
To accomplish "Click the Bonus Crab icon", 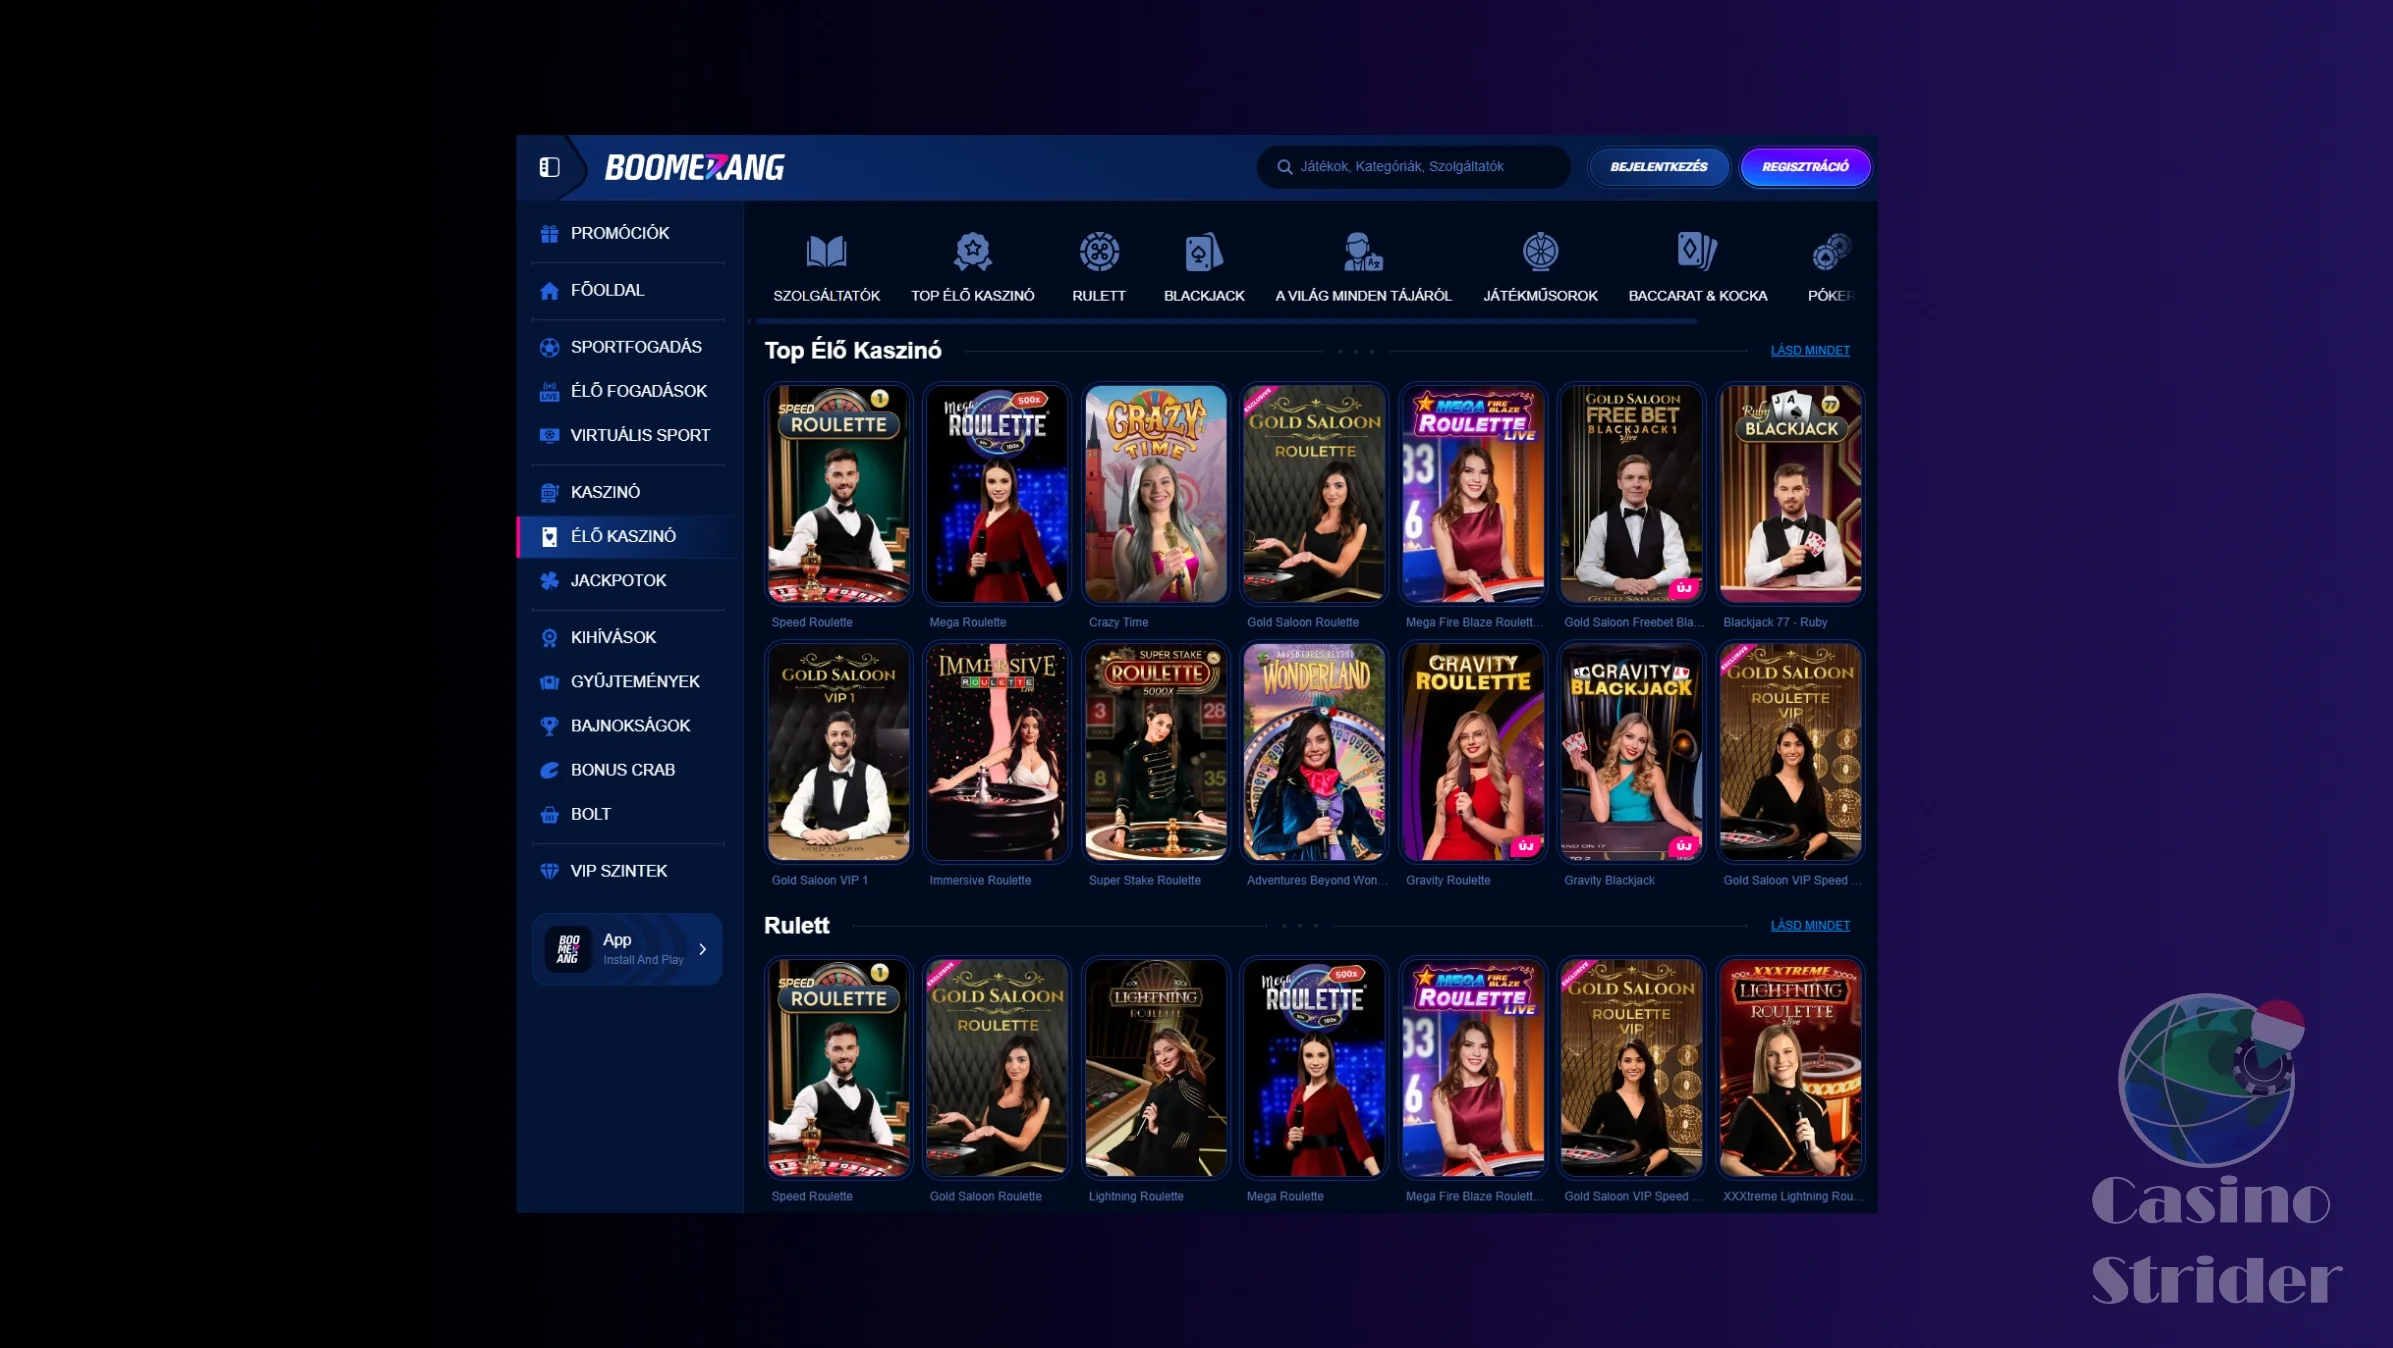I will pyautogui.click(x=549, y=770).
